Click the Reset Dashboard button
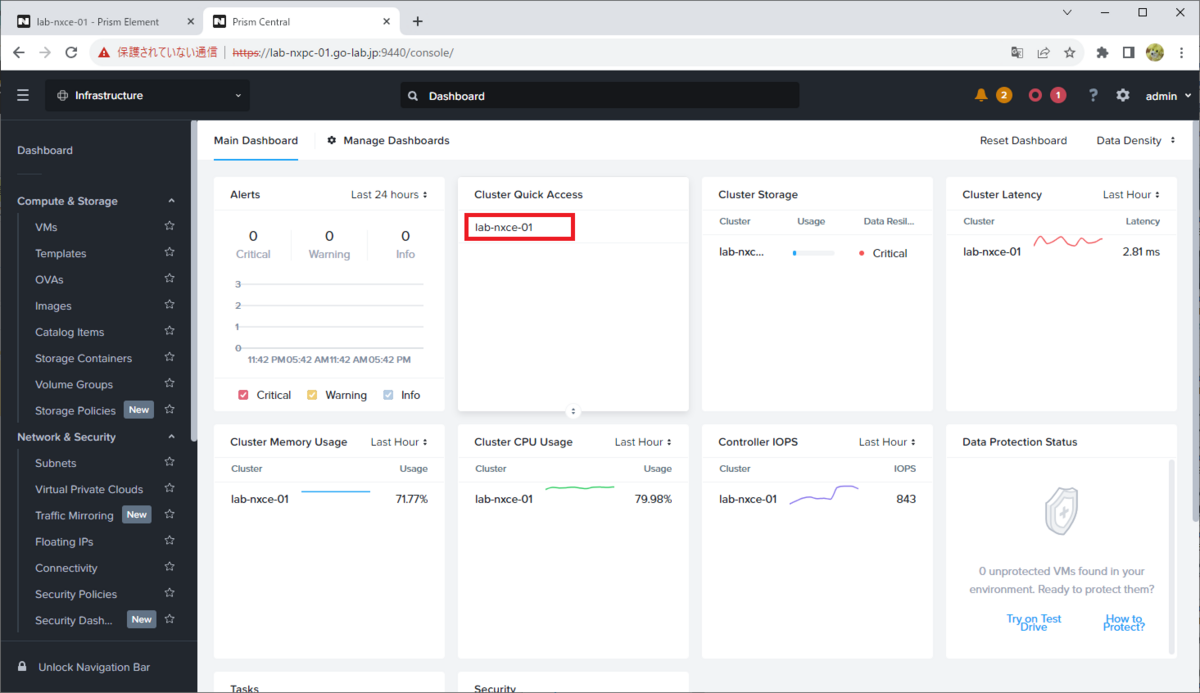 point(1023,141)
